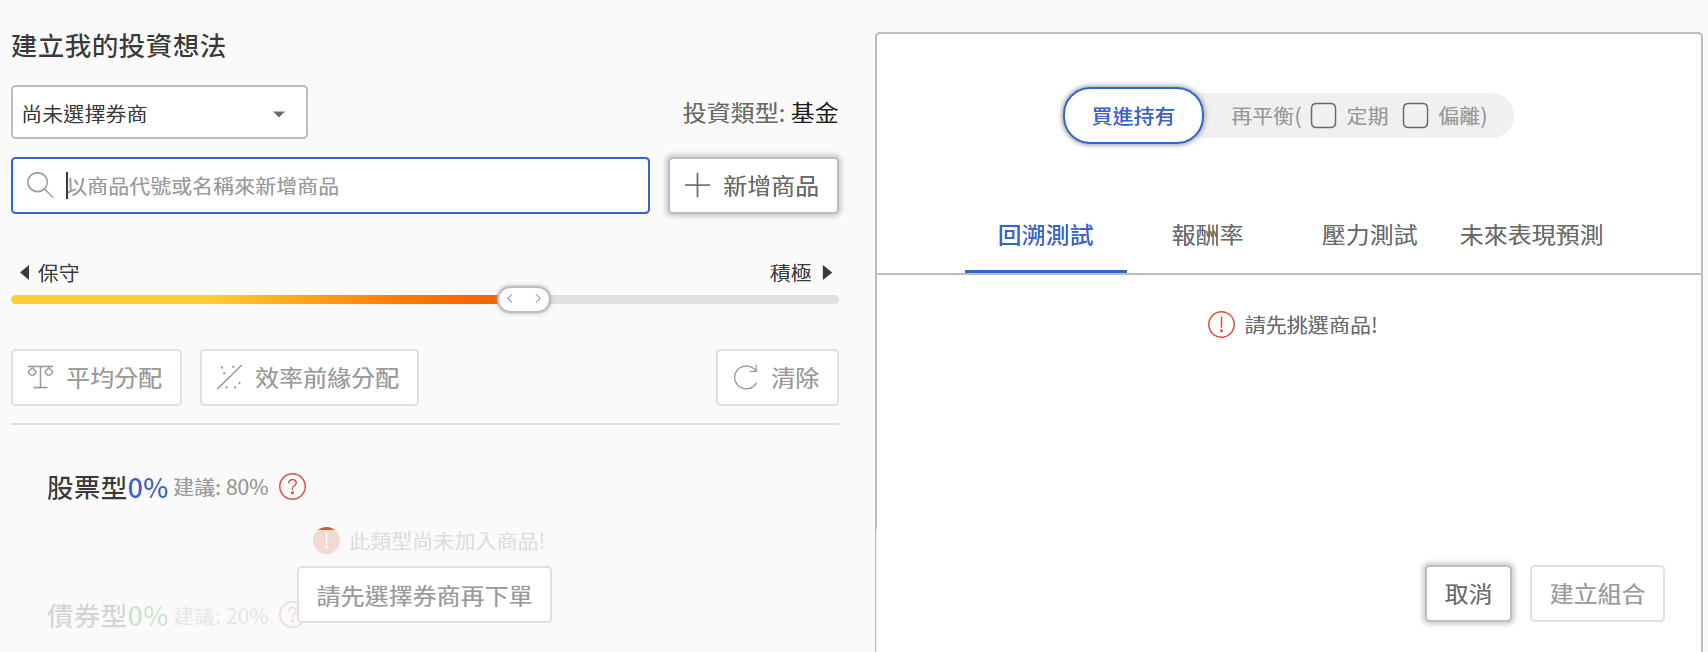Click the plus icon on 新增商品
The height and width of the screenshot is (652, 1708).
pos(697,185)
